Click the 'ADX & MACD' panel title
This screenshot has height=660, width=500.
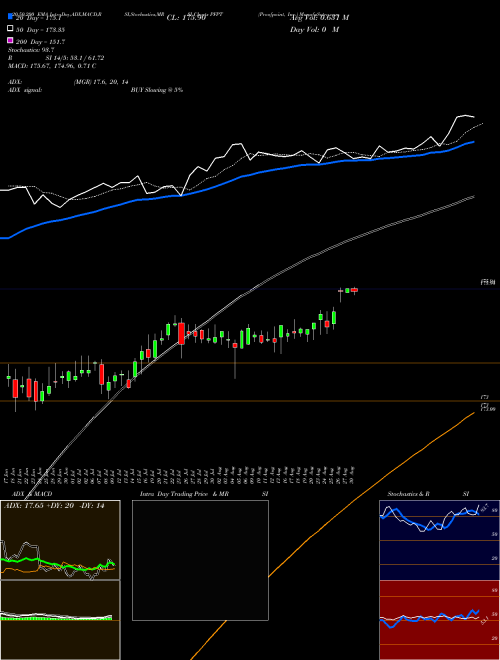point(32,494)
